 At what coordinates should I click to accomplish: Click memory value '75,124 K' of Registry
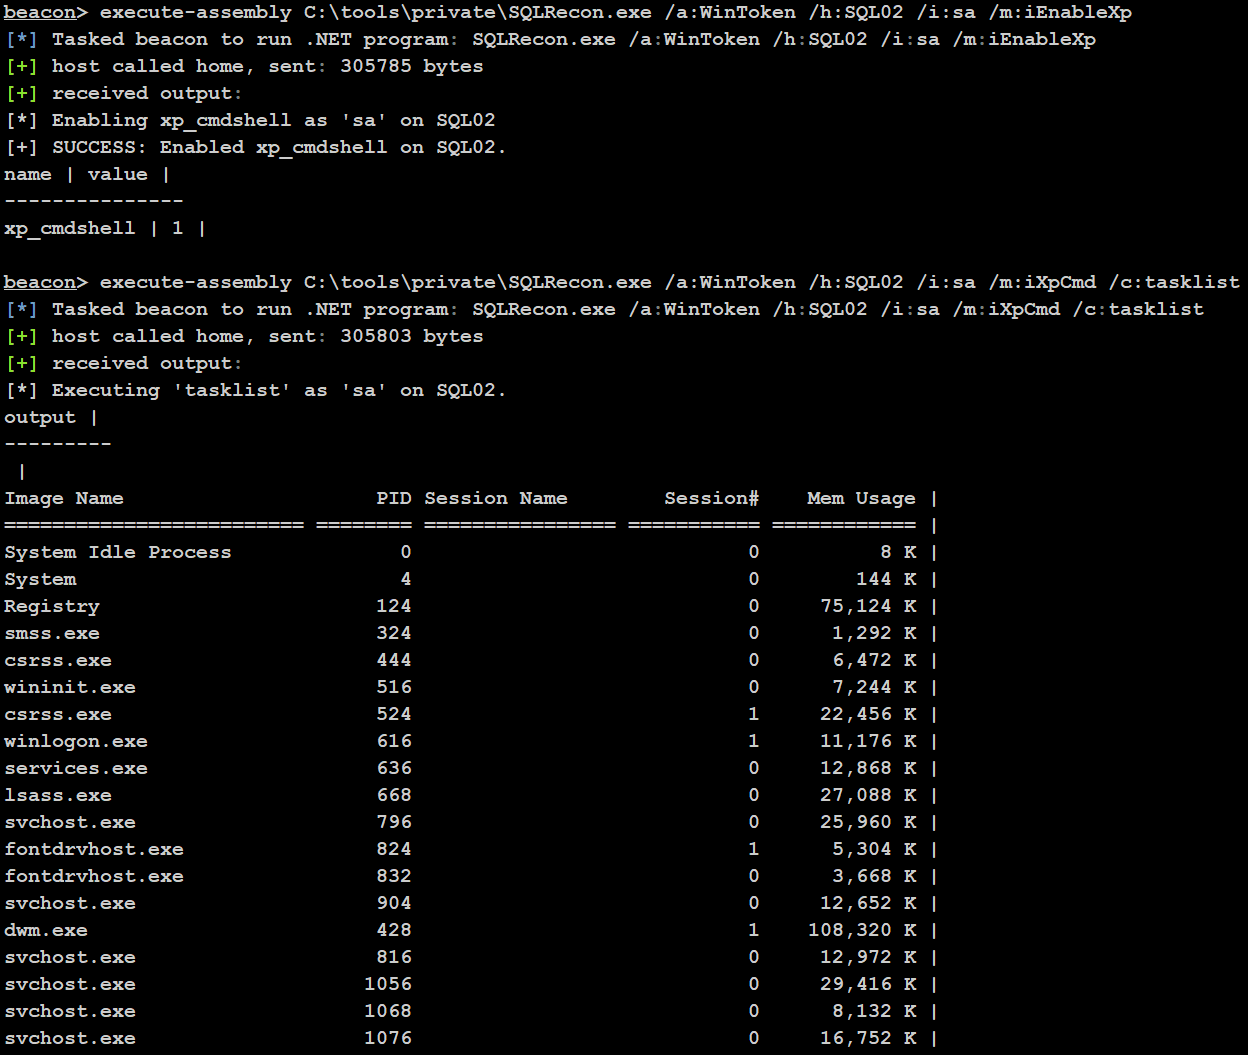tap(868, 606)
